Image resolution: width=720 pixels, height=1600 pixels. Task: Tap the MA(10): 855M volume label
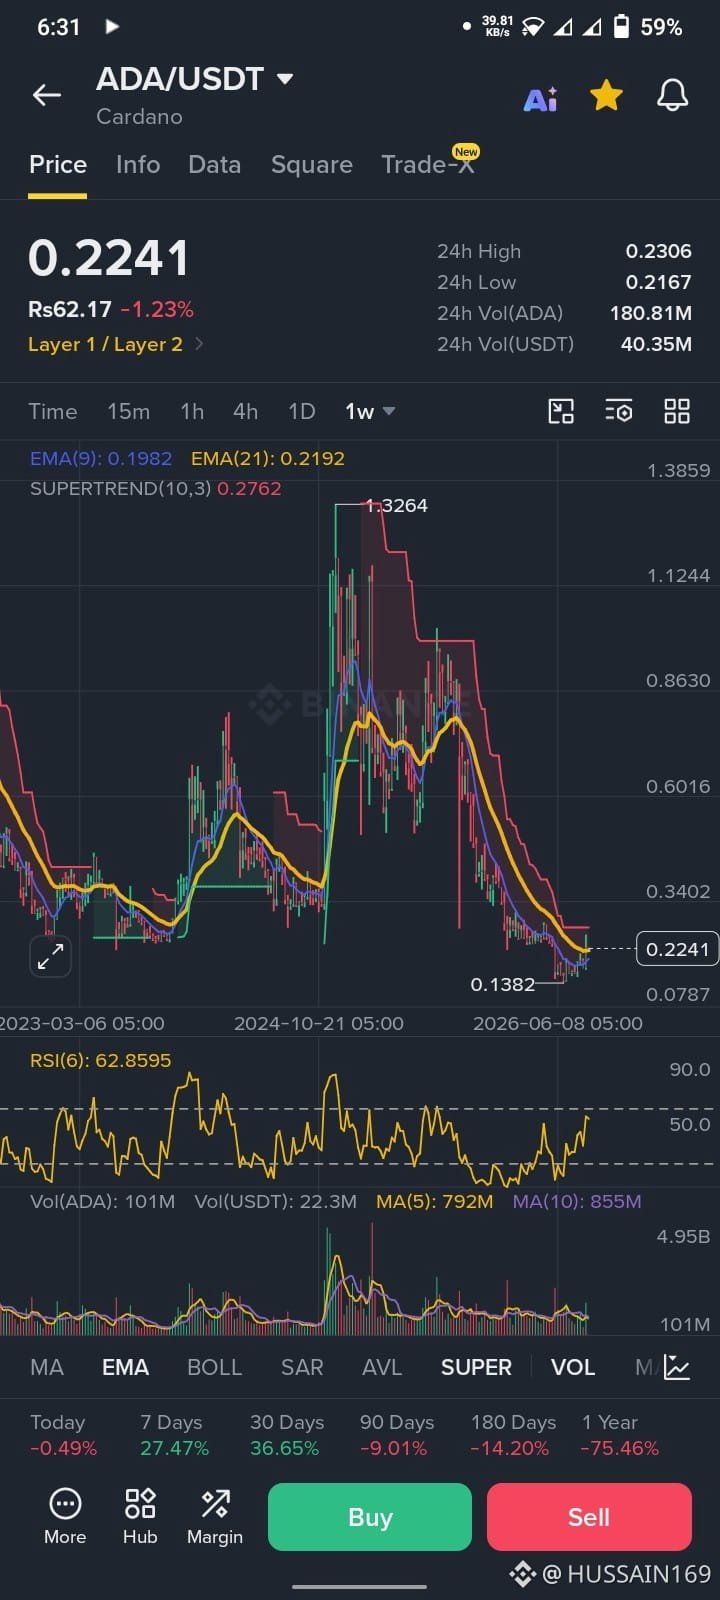pos(577,1202)
